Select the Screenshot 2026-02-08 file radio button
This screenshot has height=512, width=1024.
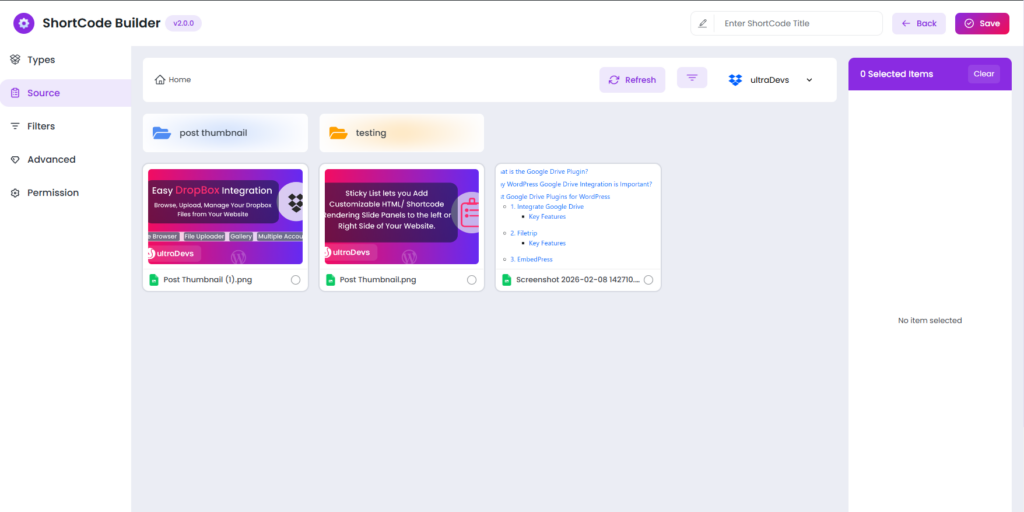(x=648, y=280)
